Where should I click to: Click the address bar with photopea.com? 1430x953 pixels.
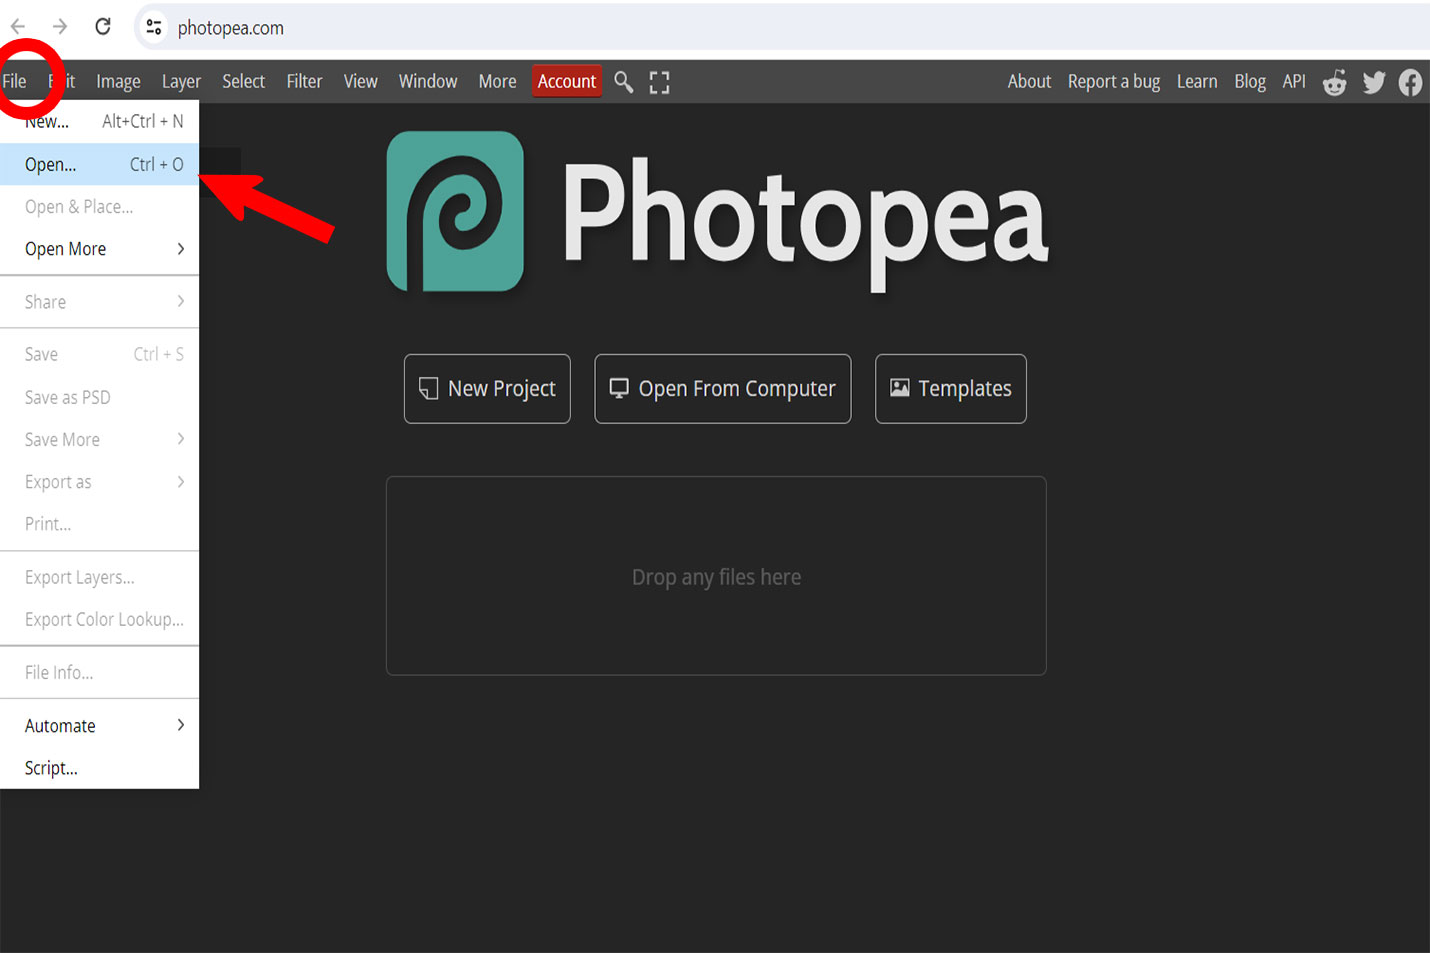click(780, 27)
